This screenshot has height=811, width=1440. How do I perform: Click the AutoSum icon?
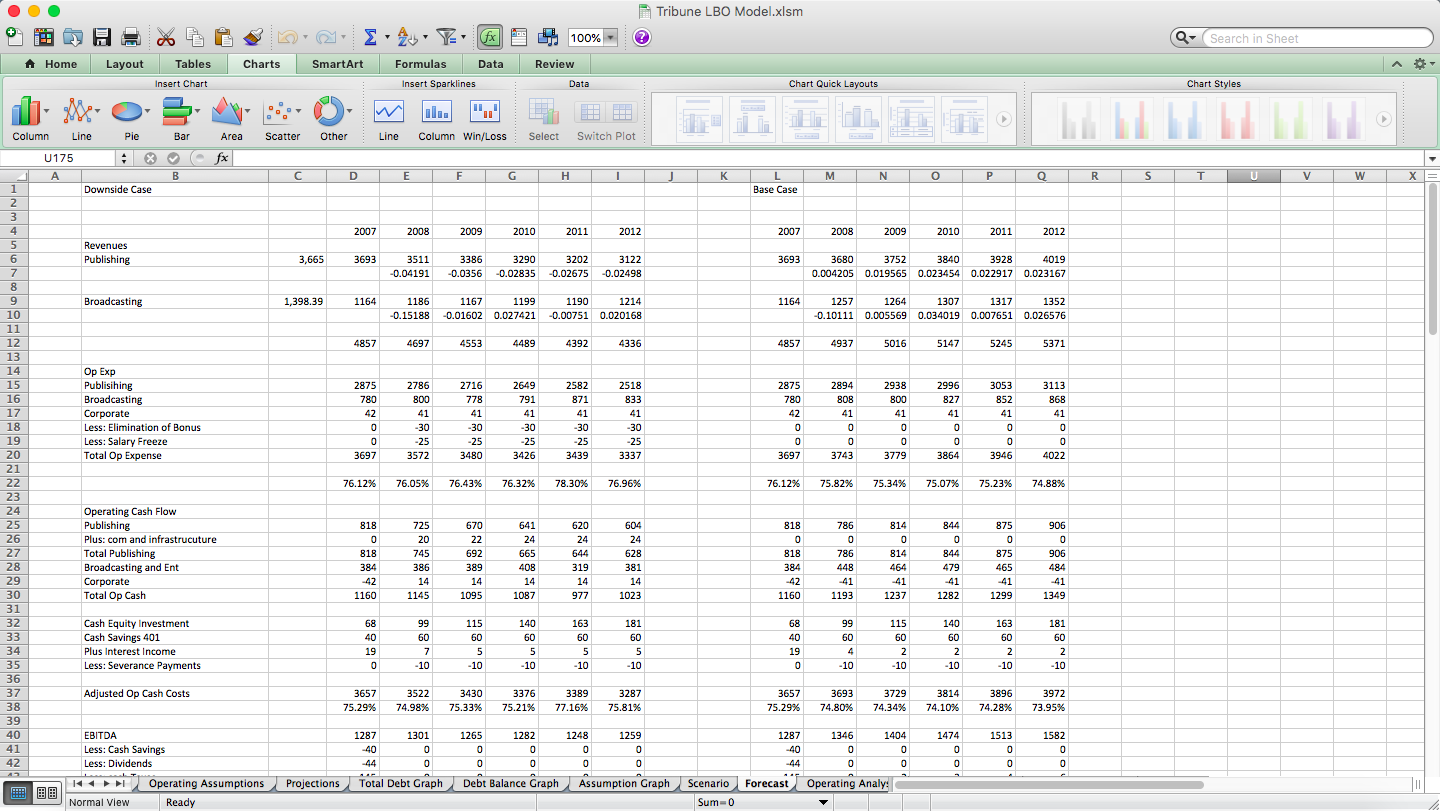[372, 37]
